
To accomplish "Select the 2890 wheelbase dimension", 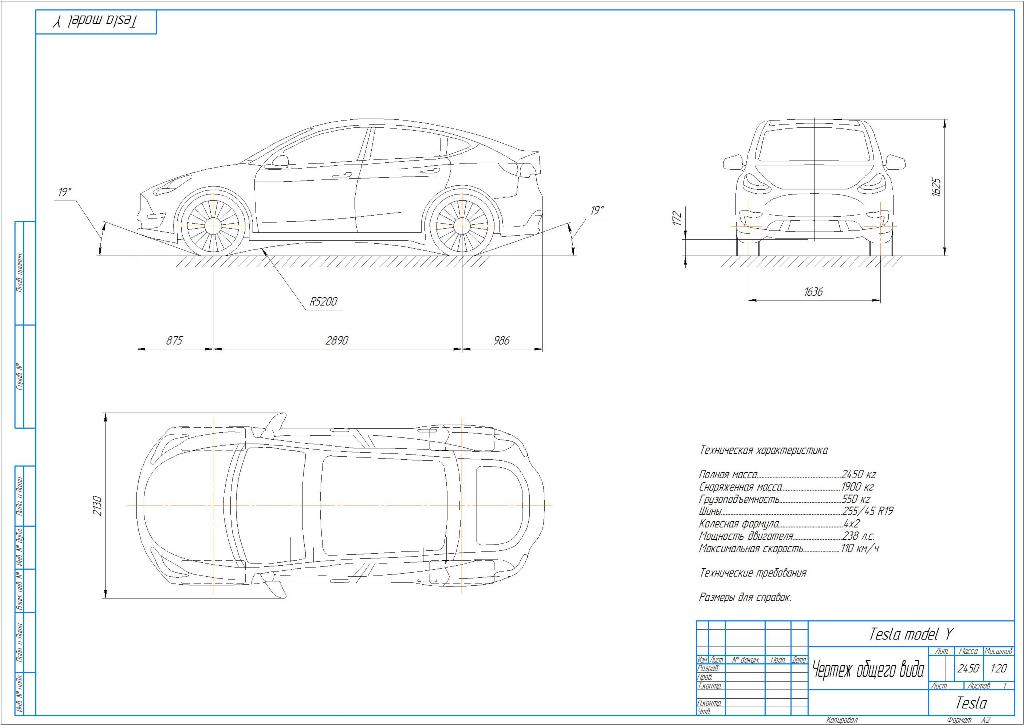I will [337, 340].
